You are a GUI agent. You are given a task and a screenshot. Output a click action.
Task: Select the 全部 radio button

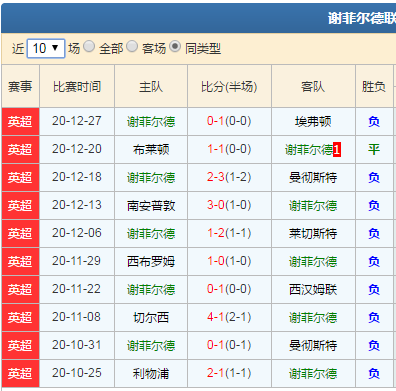pyautogui.click(x=89, y=46)
